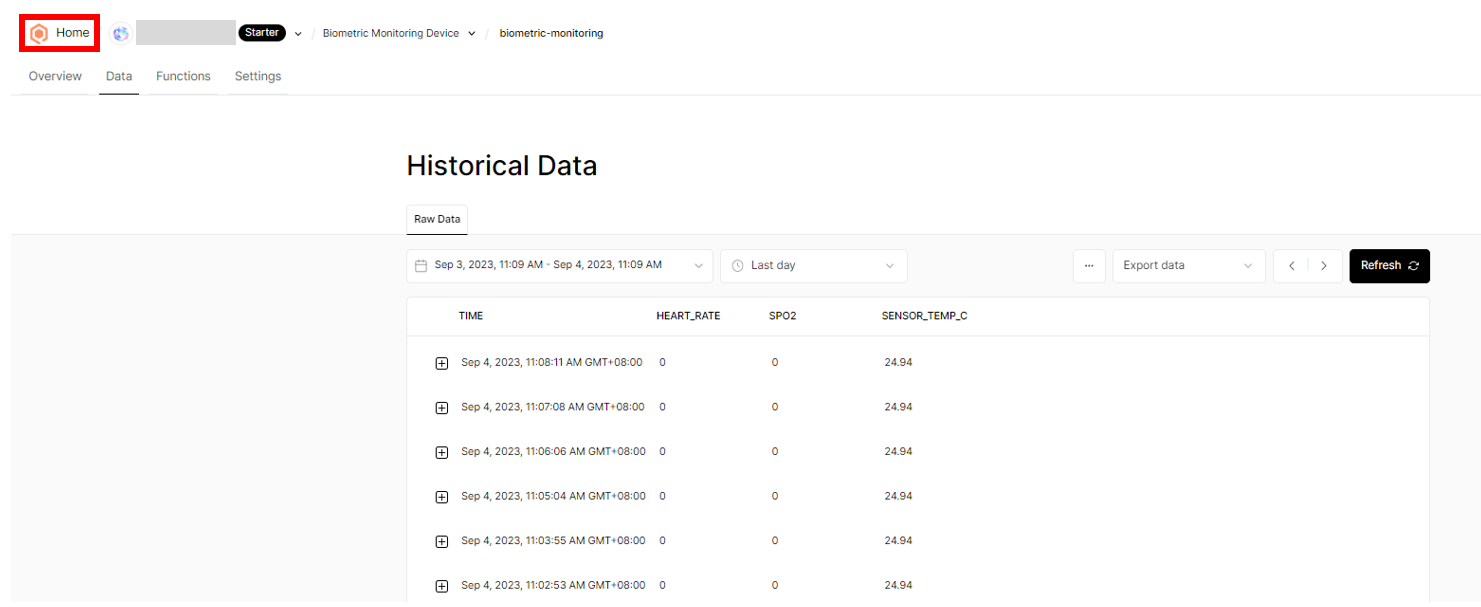
Task: Expand the 11:03:55 AM data row
Action: [x=442, y=541]
